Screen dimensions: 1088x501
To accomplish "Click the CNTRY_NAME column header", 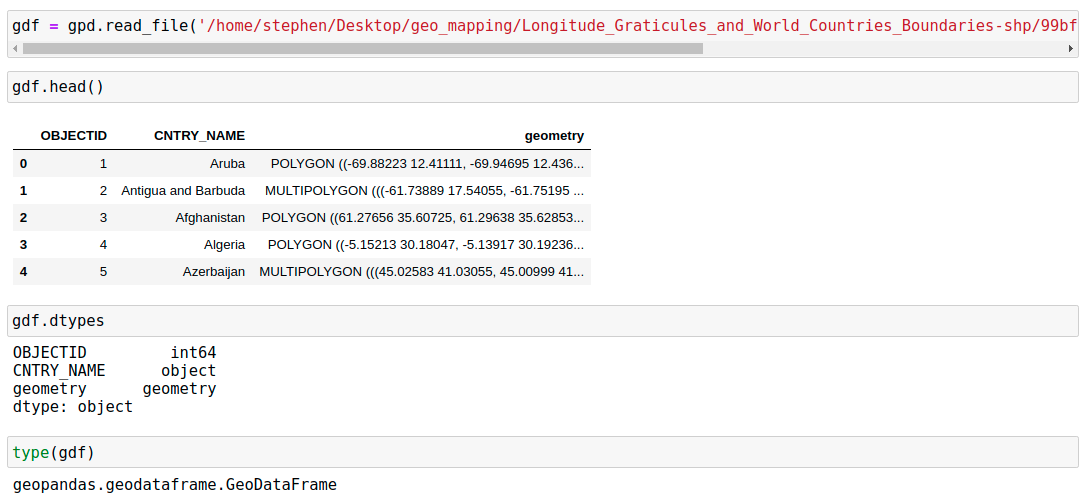I will [199, 136].
